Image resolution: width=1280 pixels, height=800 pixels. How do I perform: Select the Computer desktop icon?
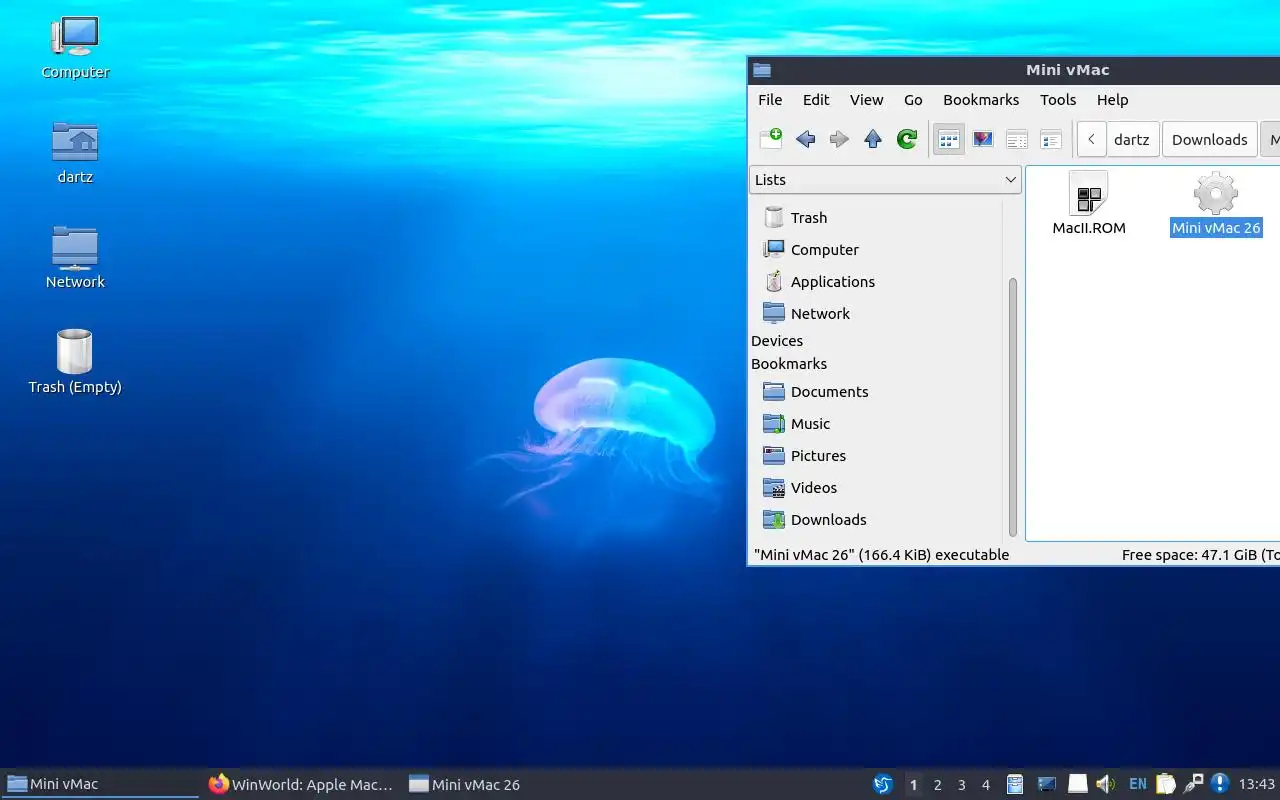tap(75, 47)
